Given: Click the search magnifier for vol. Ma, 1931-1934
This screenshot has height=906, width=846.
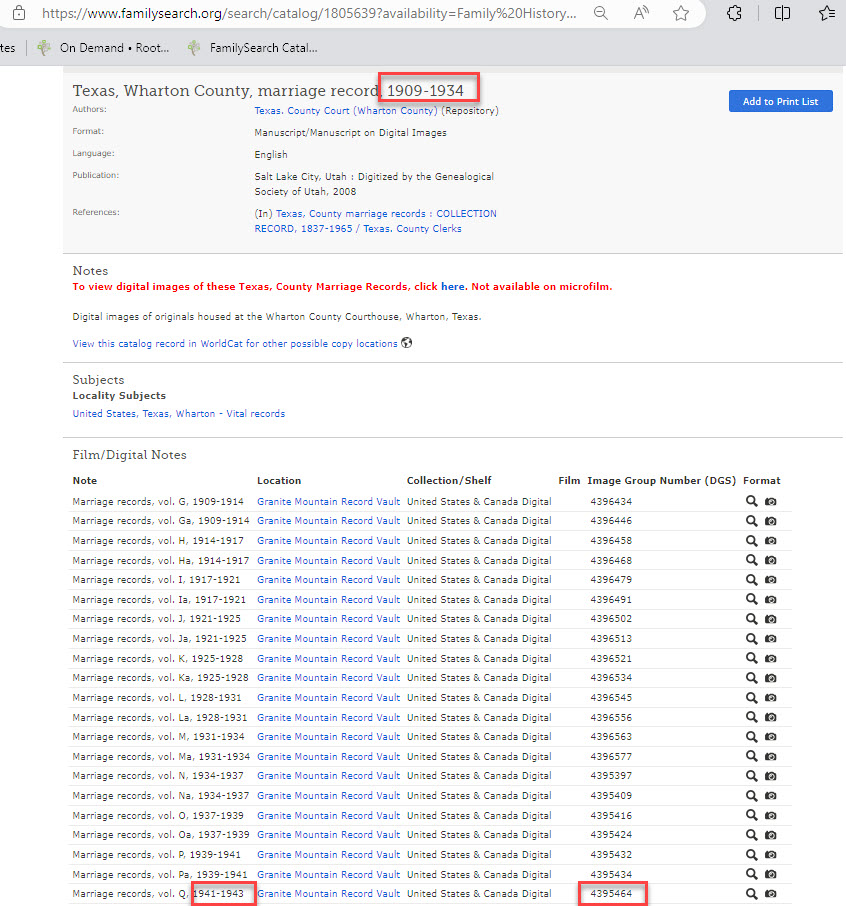Looking at the screenshot, I should [x=751, y=756].
